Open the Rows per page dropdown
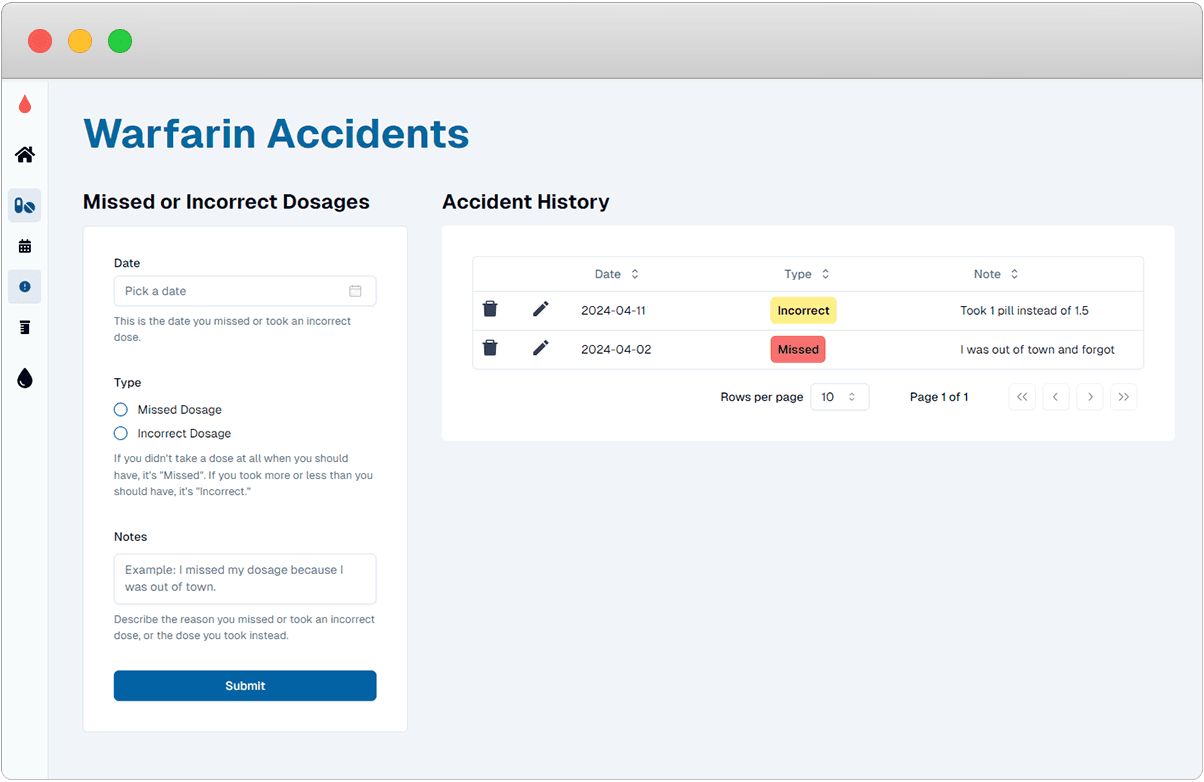Screen dimensions: 1204x782 (839, 397)
